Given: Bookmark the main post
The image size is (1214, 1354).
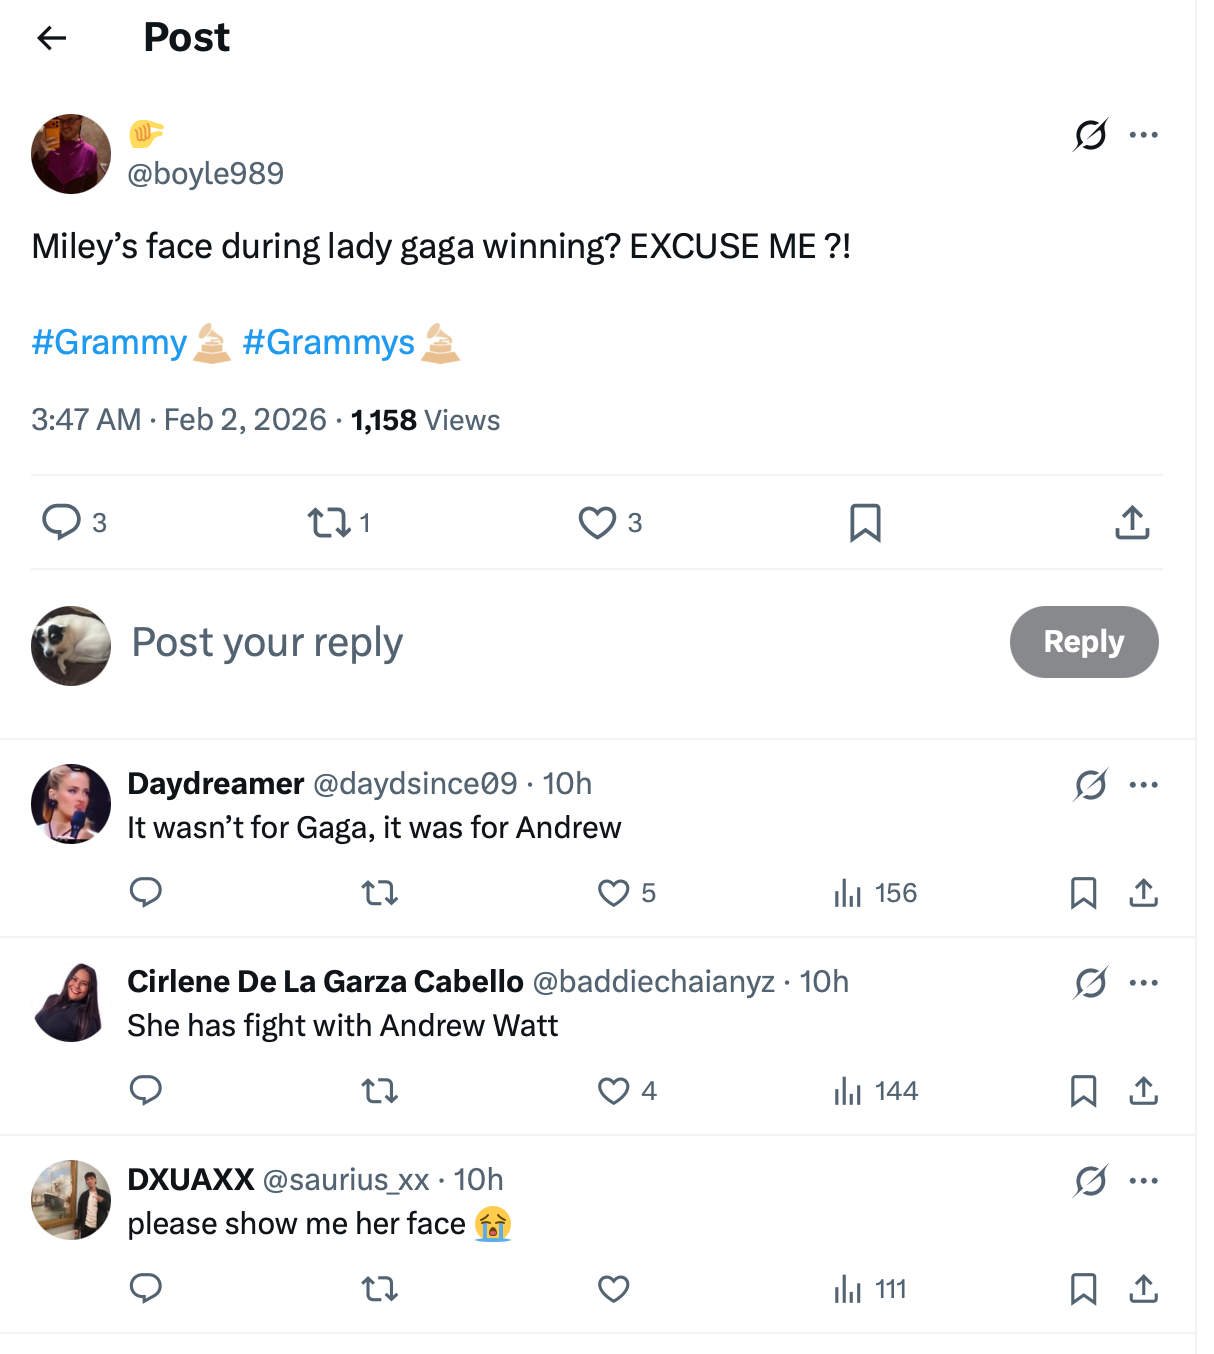Looking at the screenshot, I should pyautogui.click(x=865, y=522).
